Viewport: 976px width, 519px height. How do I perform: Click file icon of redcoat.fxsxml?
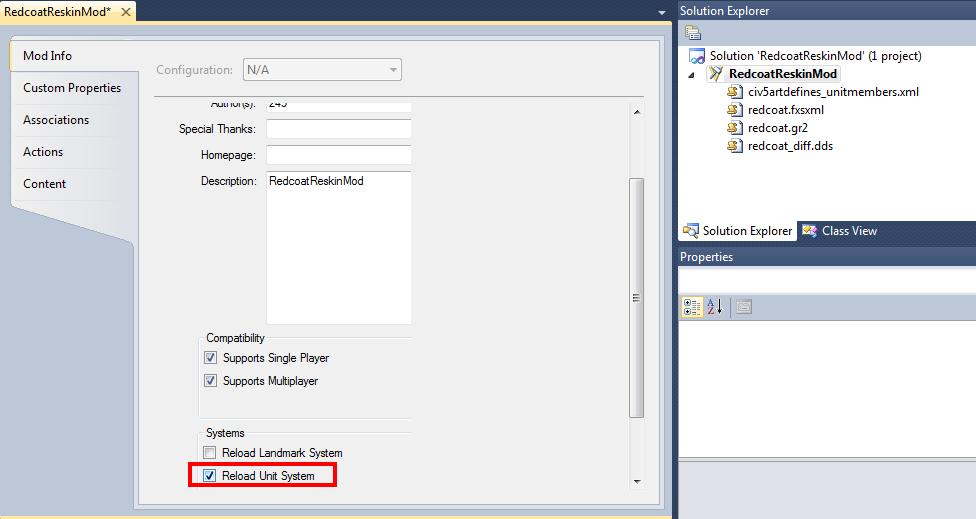tap(735, 110)
